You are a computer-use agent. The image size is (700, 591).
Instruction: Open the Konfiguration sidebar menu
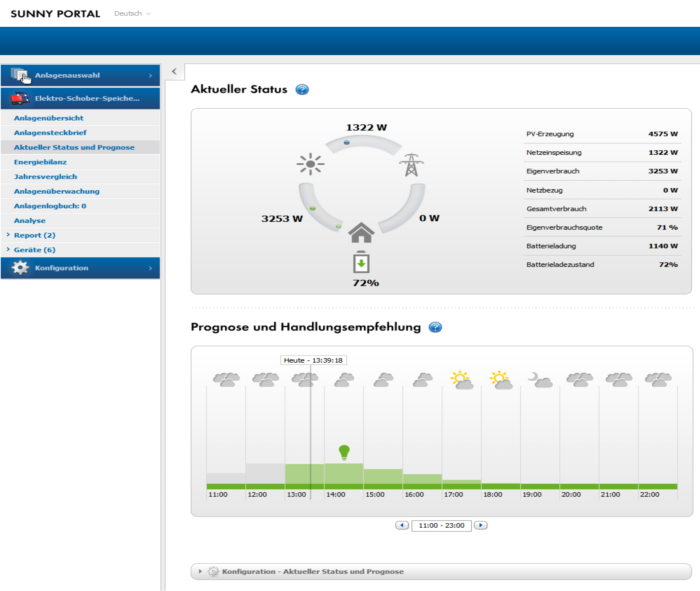coord(80,268)
